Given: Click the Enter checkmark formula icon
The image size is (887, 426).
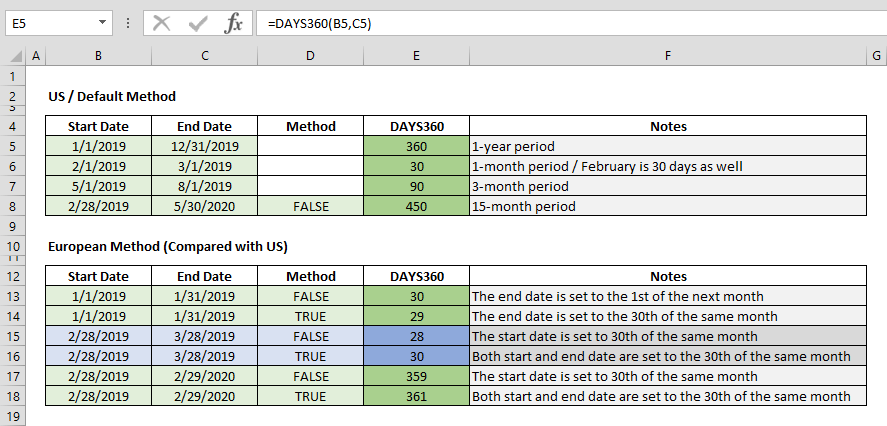Looking at the screenshot, I should (x=198, y=22).
